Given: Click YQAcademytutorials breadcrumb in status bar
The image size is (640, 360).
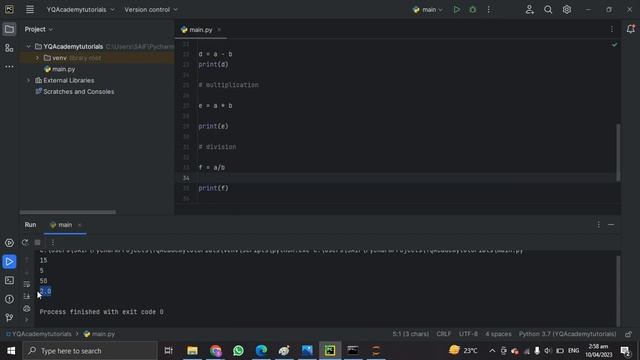Looking at the screenshot, I should [x=38, y=334].
